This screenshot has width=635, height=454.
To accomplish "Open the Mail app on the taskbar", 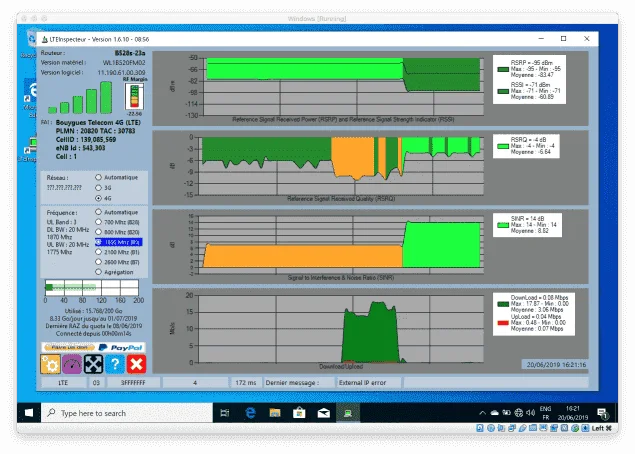I will tap(324, 413).
